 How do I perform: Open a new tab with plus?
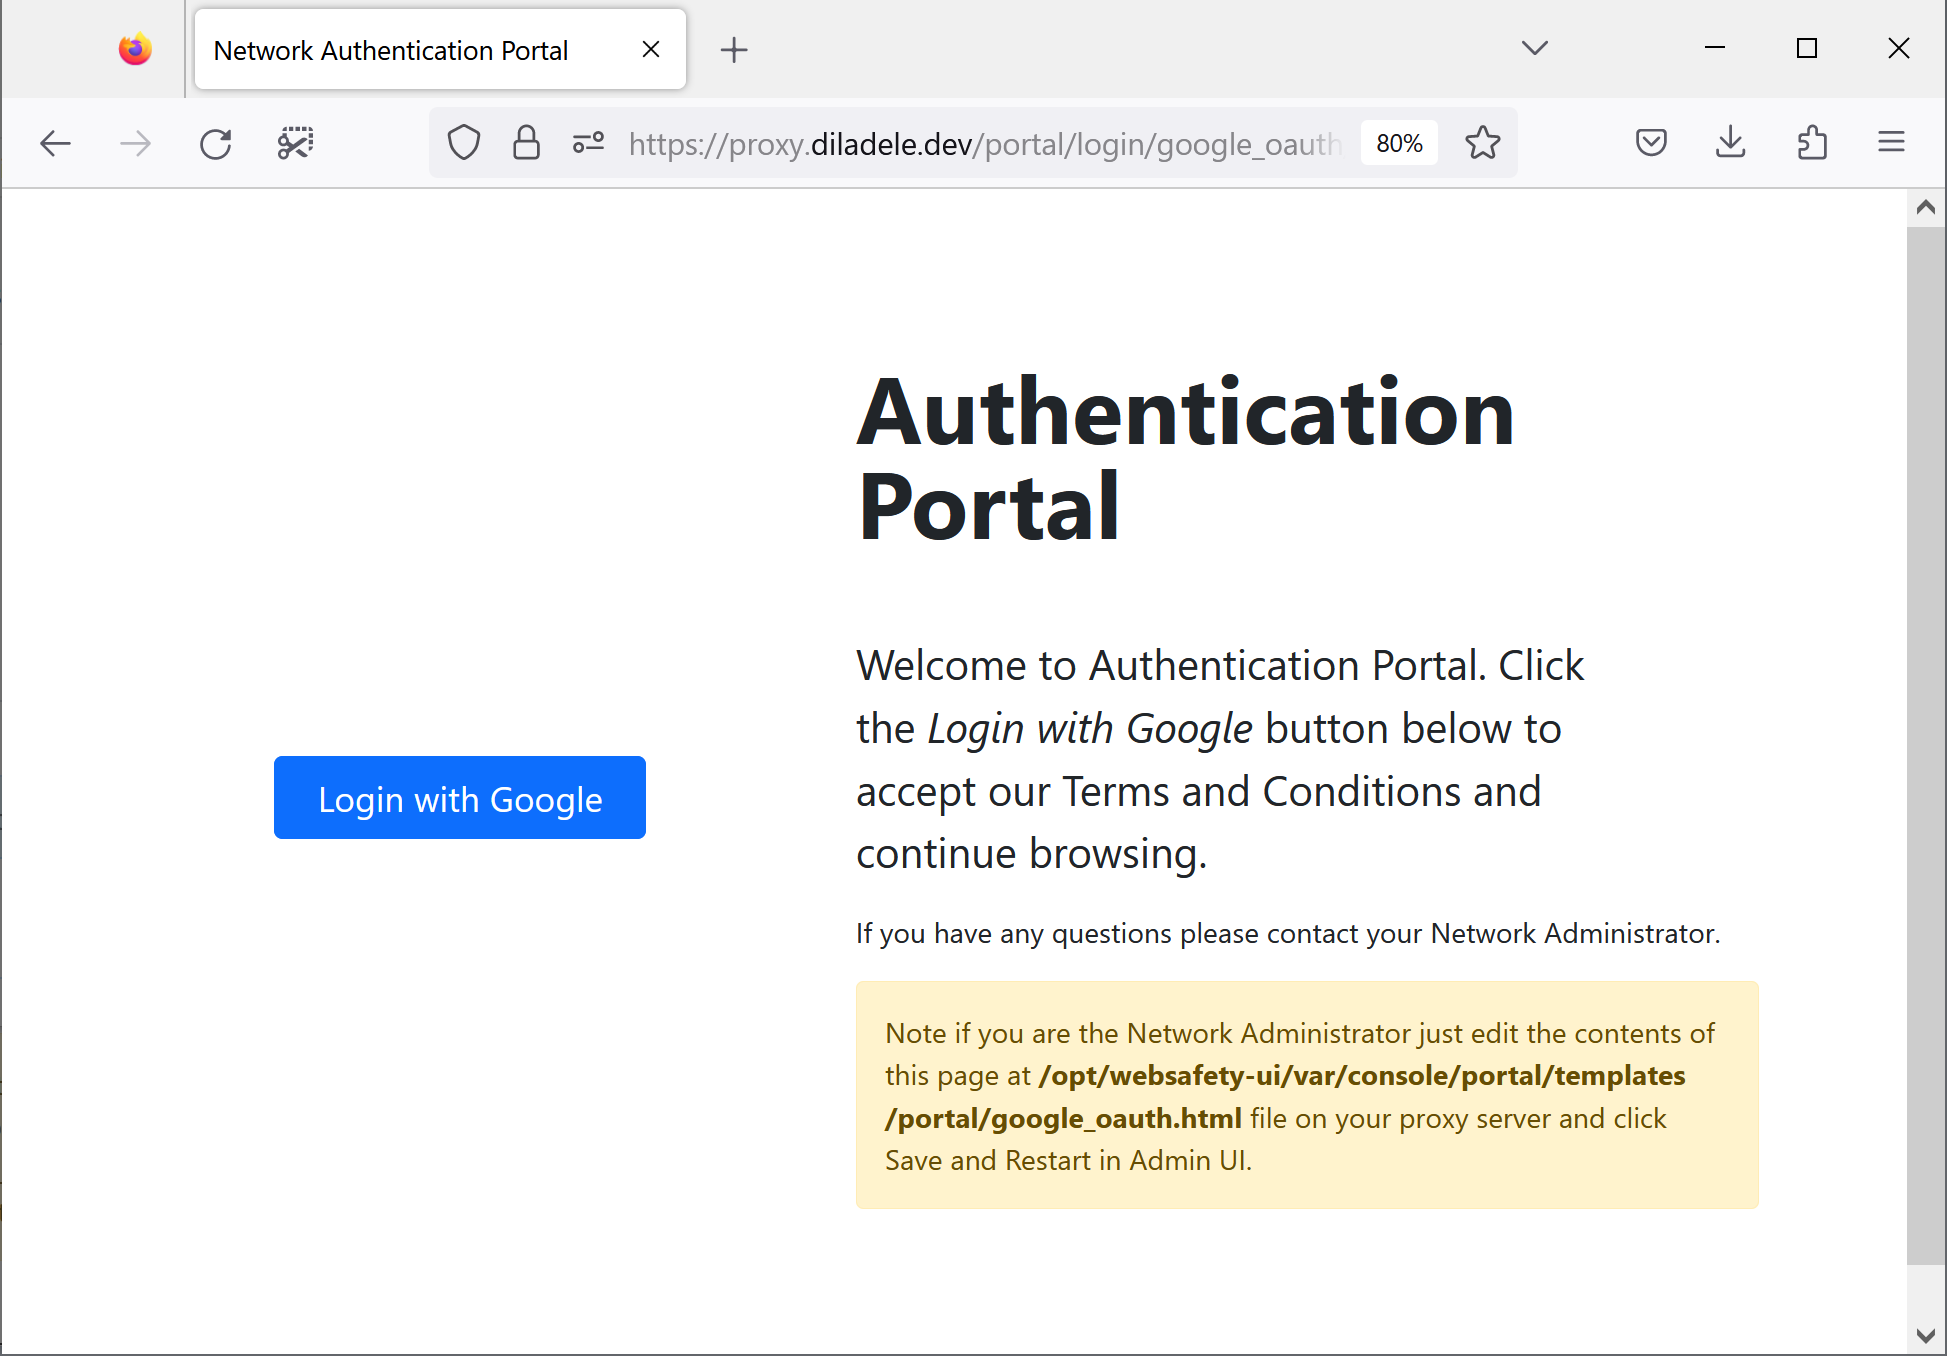point(734,50)
